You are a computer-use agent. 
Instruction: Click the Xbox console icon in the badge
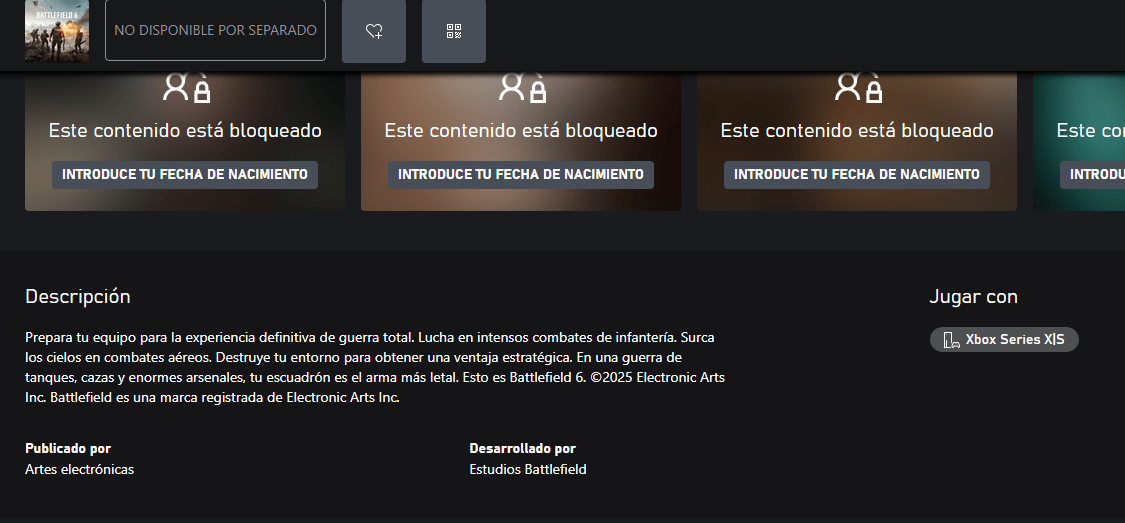pyautogui.click(x=951, y=340)
